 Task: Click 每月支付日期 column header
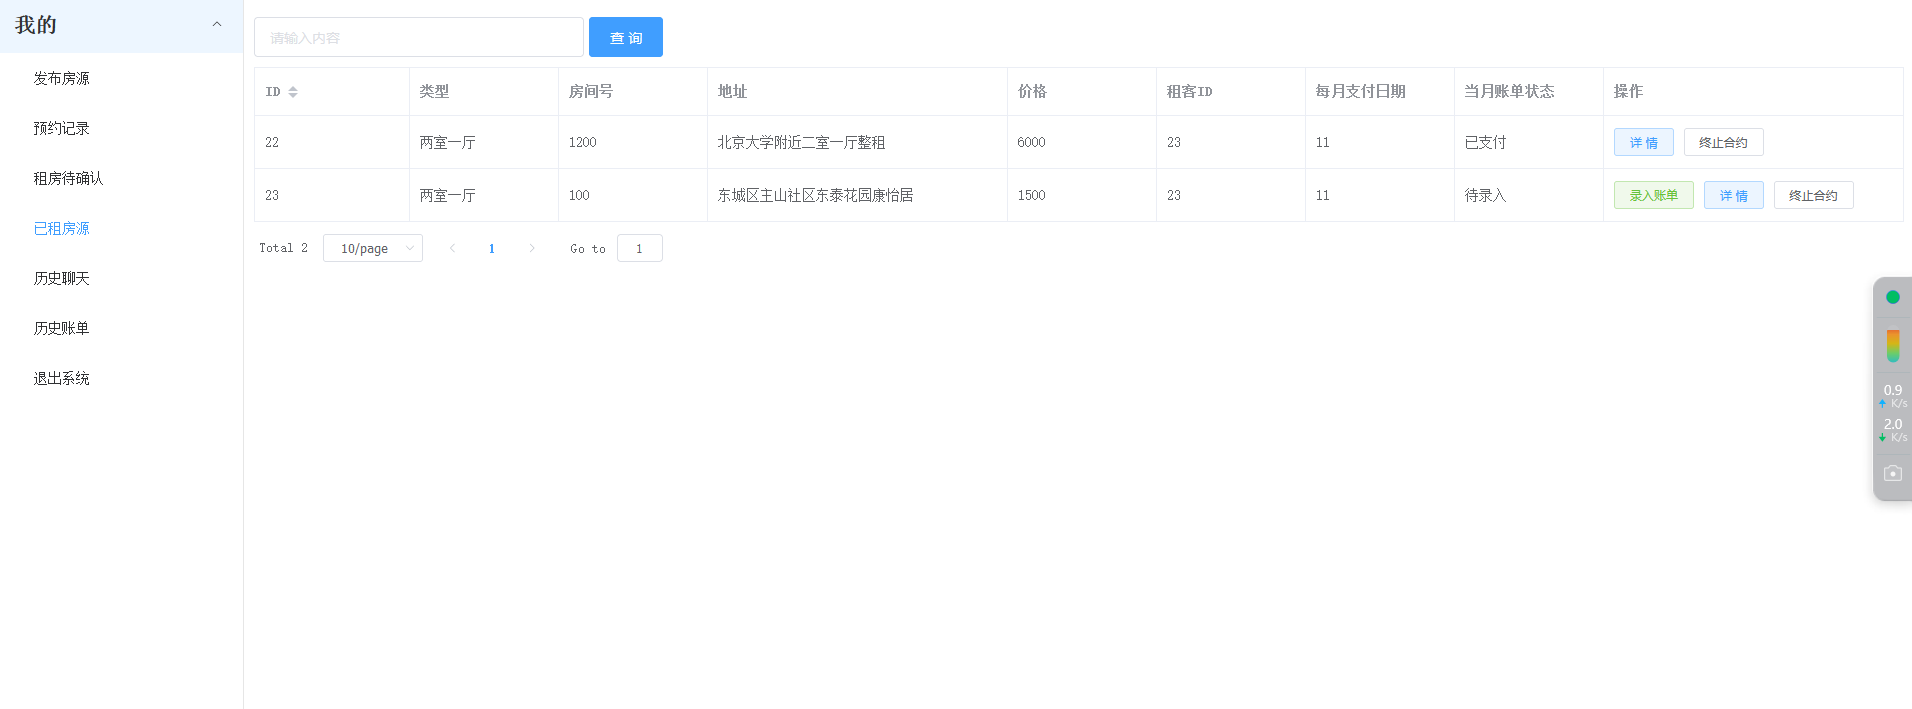click(1360, 91)
